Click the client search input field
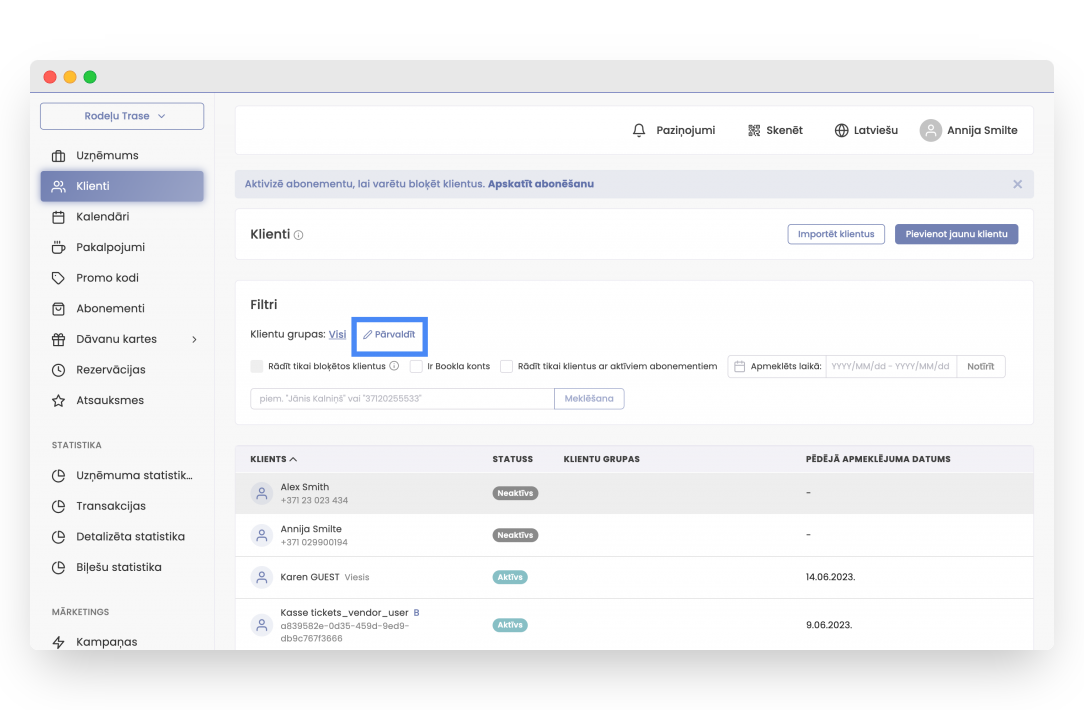The height and width of the screenshot is (710, 1084). click(401, 399)
